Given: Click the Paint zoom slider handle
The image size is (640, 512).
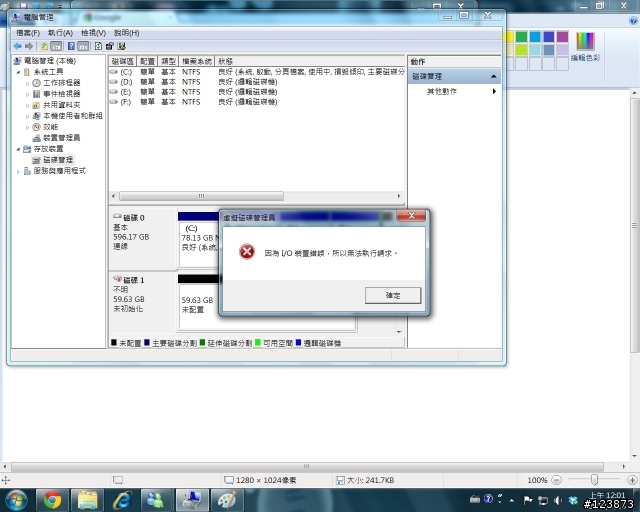Looking at the screenshot, I should coord(595,480).
